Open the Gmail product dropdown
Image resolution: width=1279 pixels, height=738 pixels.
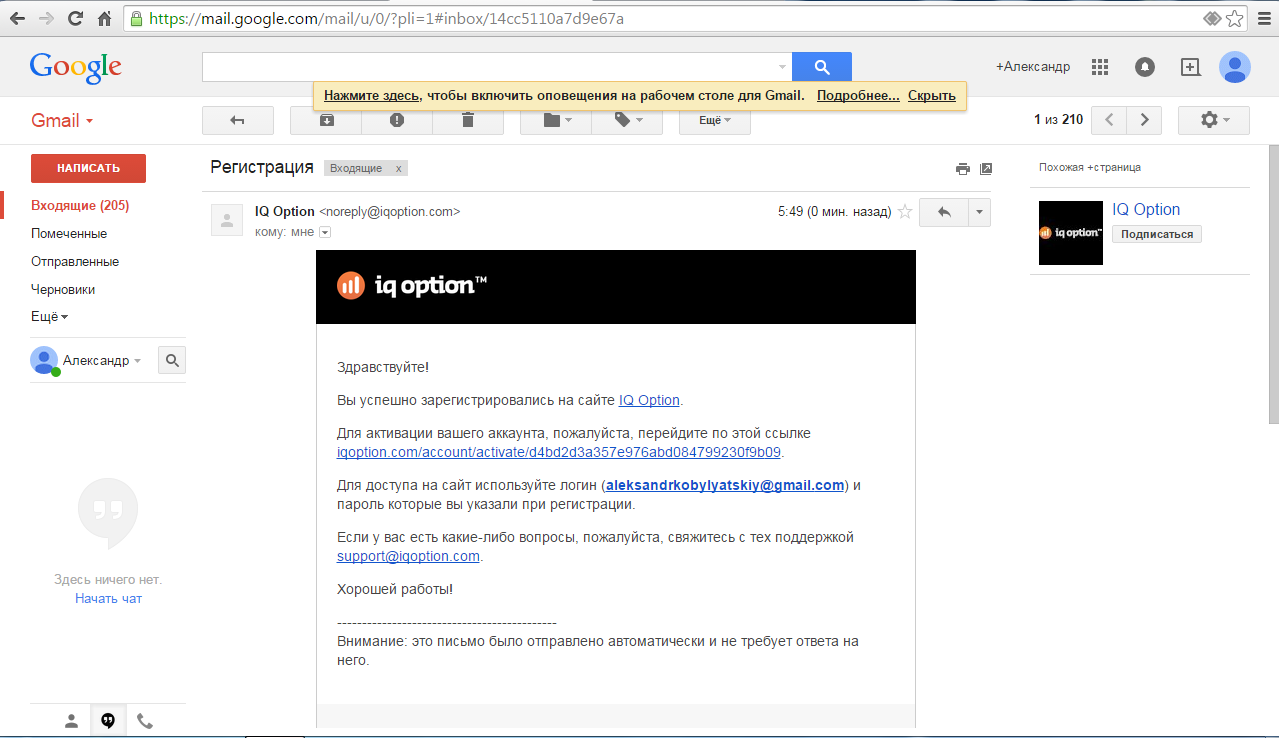pos(62,120)
